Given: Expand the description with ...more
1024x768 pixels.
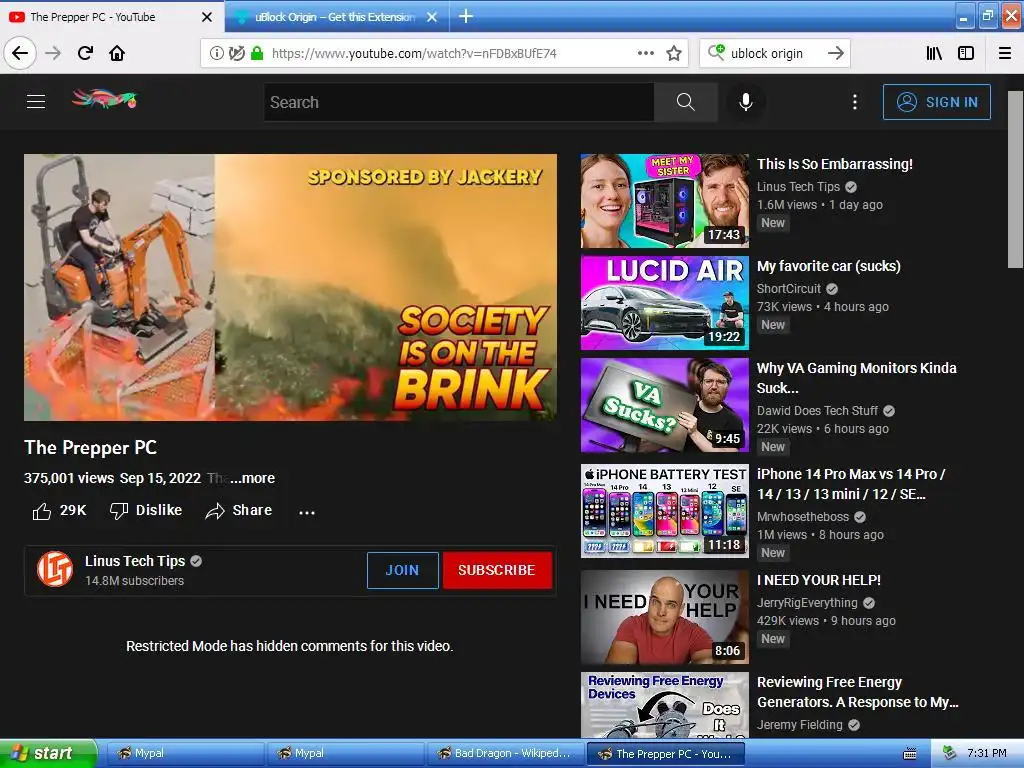Looking at the screenshot, I should (252, 478).
